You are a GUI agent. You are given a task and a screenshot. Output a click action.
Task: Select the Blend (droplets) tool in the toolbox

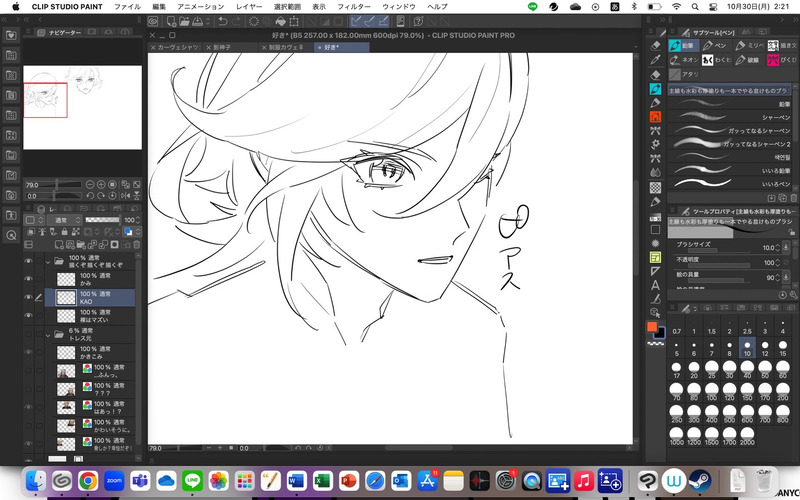click(655, 173)
